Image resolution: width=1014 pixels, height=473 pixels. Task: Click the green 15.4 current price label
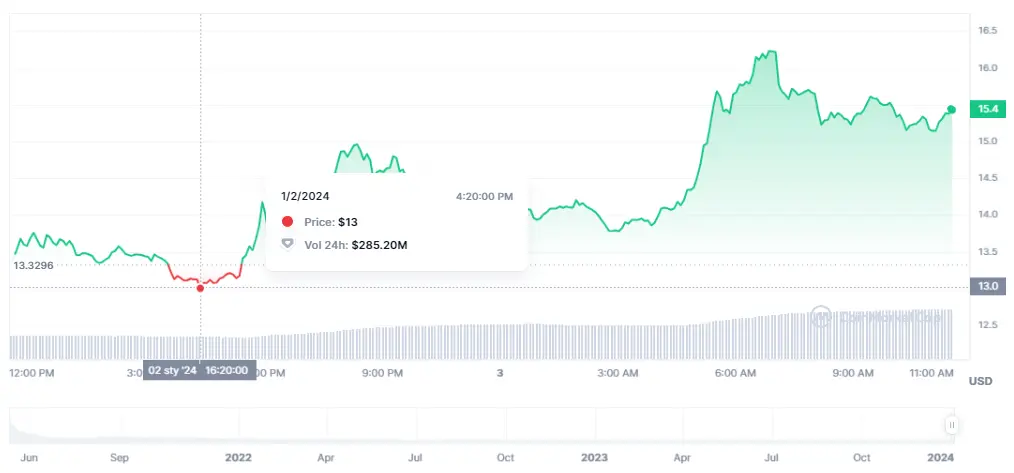pos(990,109)
